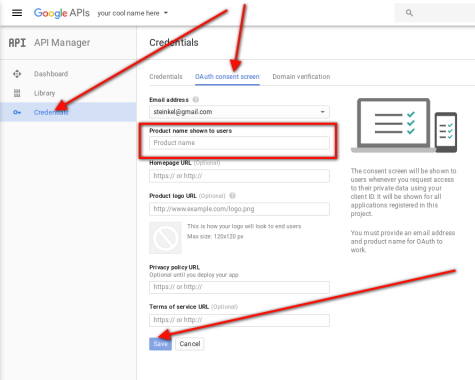Viewport: 475px width, 380px height.
Task: Click the API Manager logo icon
Action: [17, 43]
